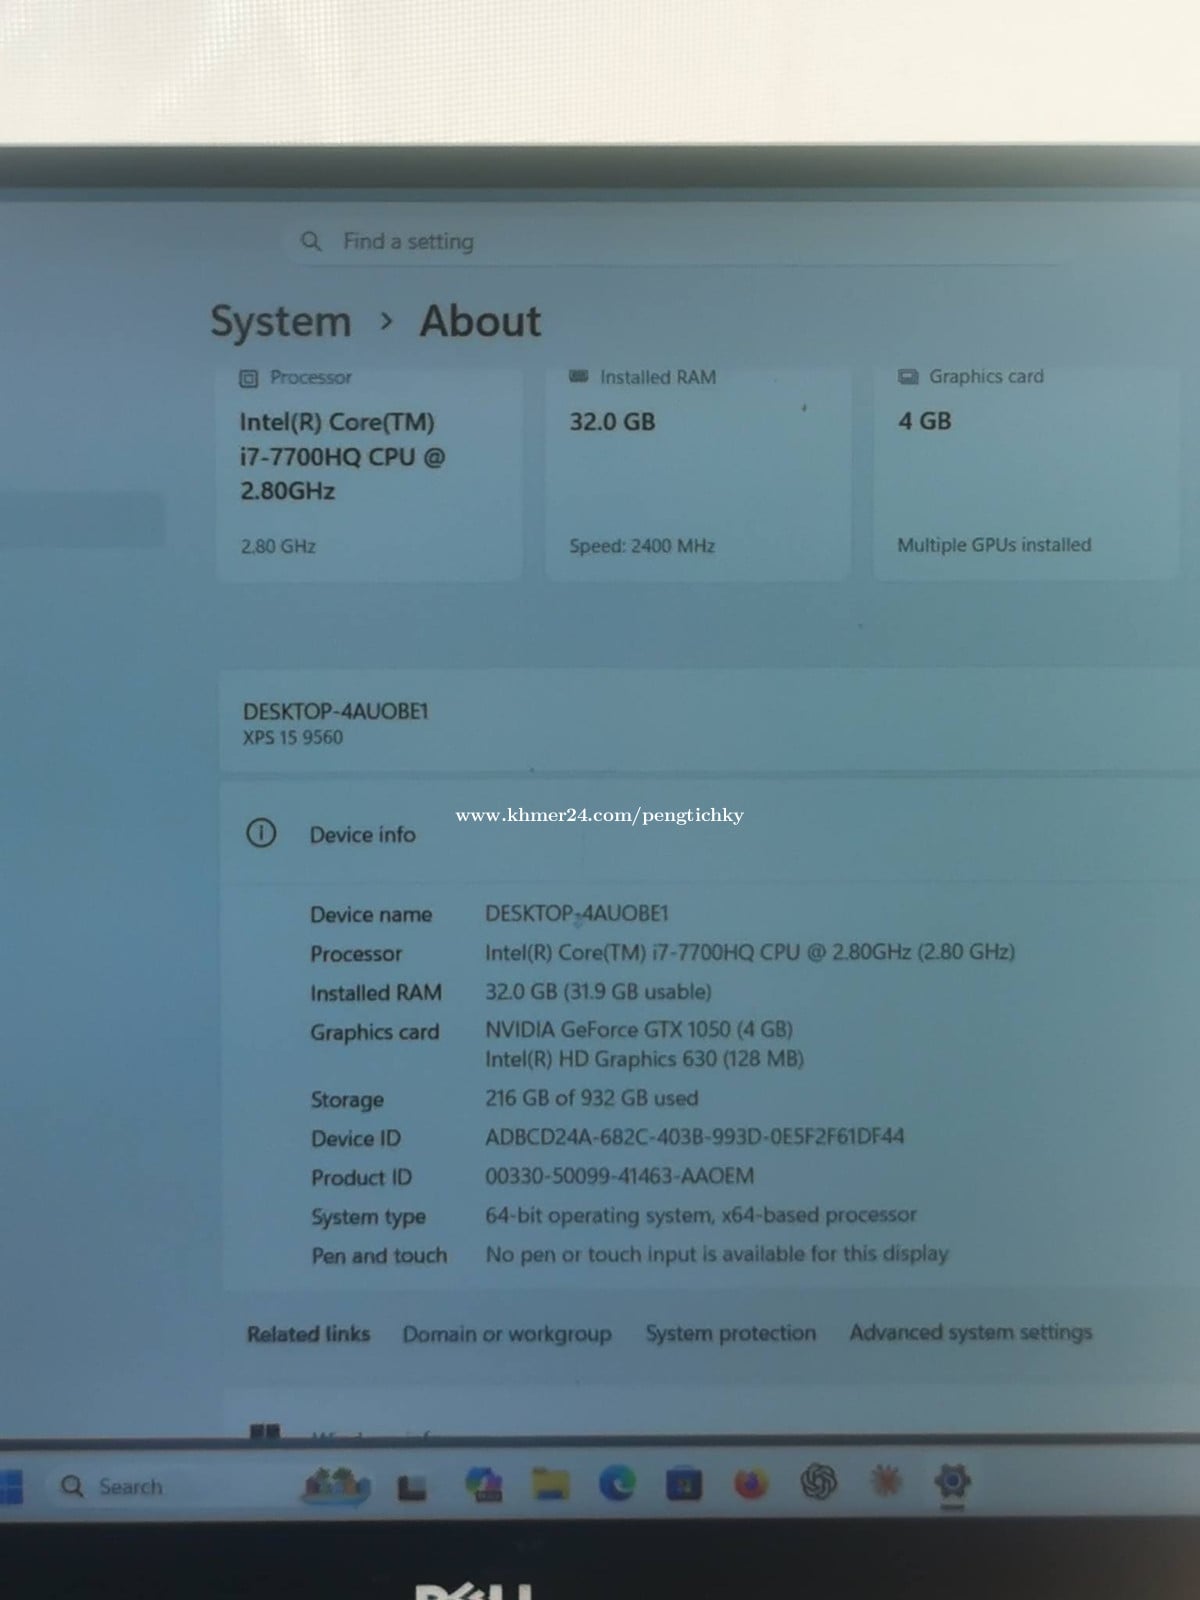1200x1600 pixels.
Task: Launch Microsoft Copilot from the taskbar
Action: point(484,1486)
